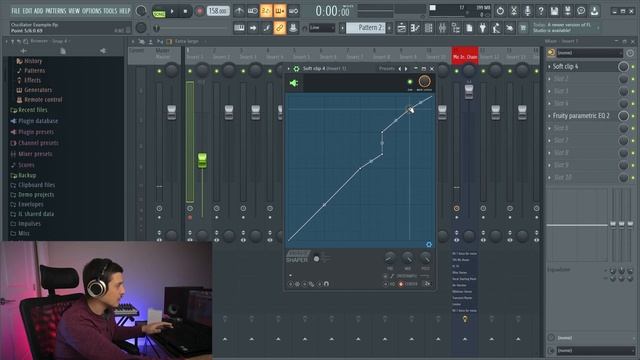Toggle the Wave Shaper ON LED

coord(410,82)
